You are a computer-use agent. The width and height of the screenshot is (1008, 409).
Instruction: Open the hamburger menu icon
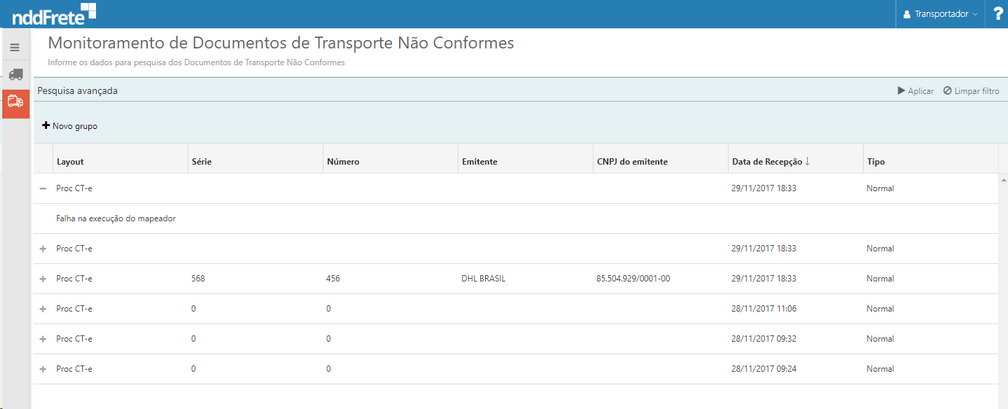tap(15, 47)
